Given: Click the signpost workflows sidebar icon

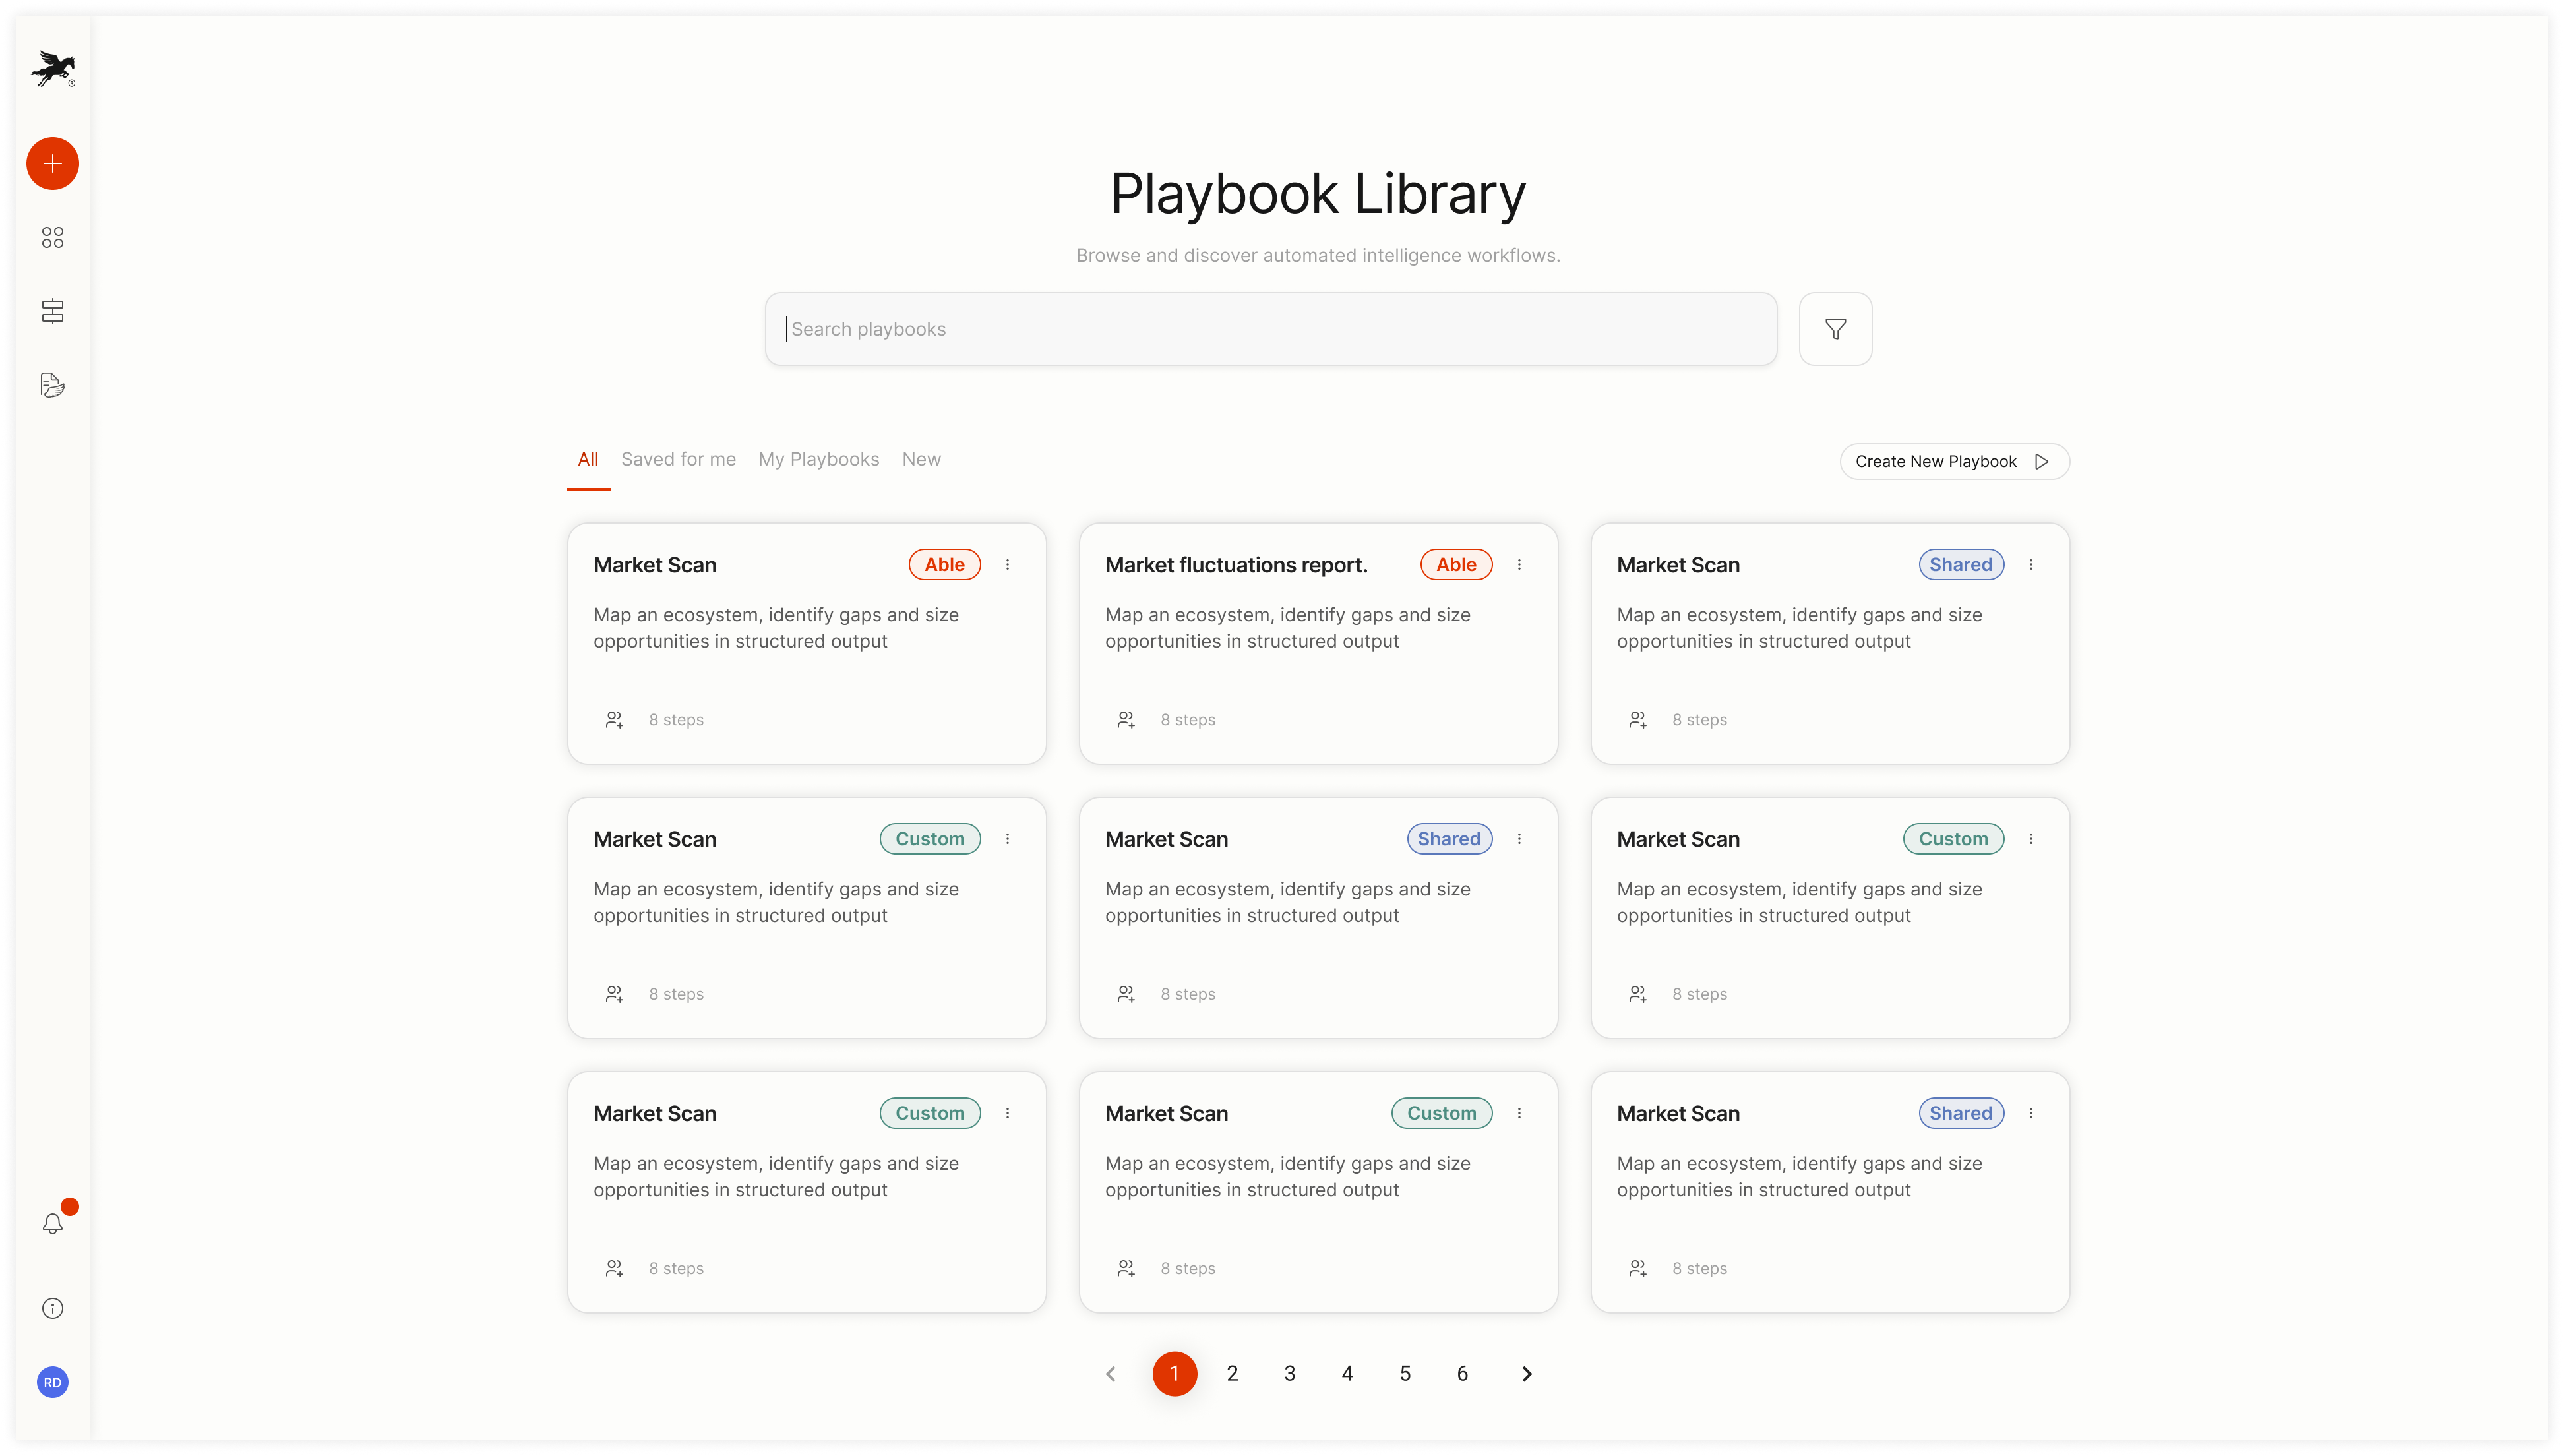Looking at the screenshot, I should [52, 311].
